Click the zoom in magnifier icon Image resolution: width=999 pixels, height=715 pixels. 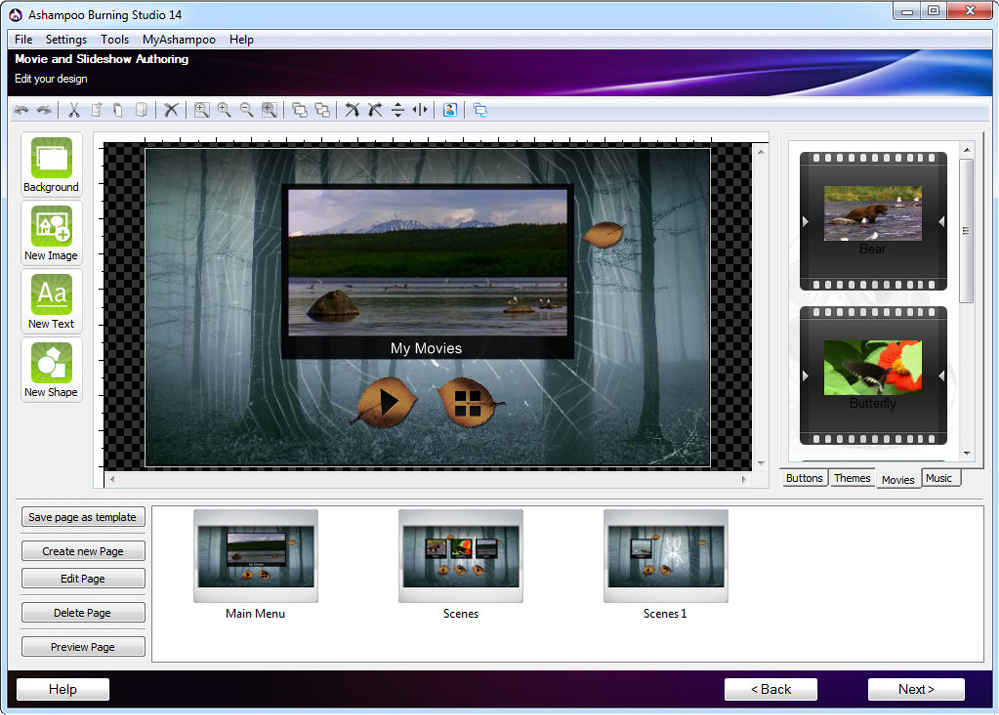[x=224, y=110]
